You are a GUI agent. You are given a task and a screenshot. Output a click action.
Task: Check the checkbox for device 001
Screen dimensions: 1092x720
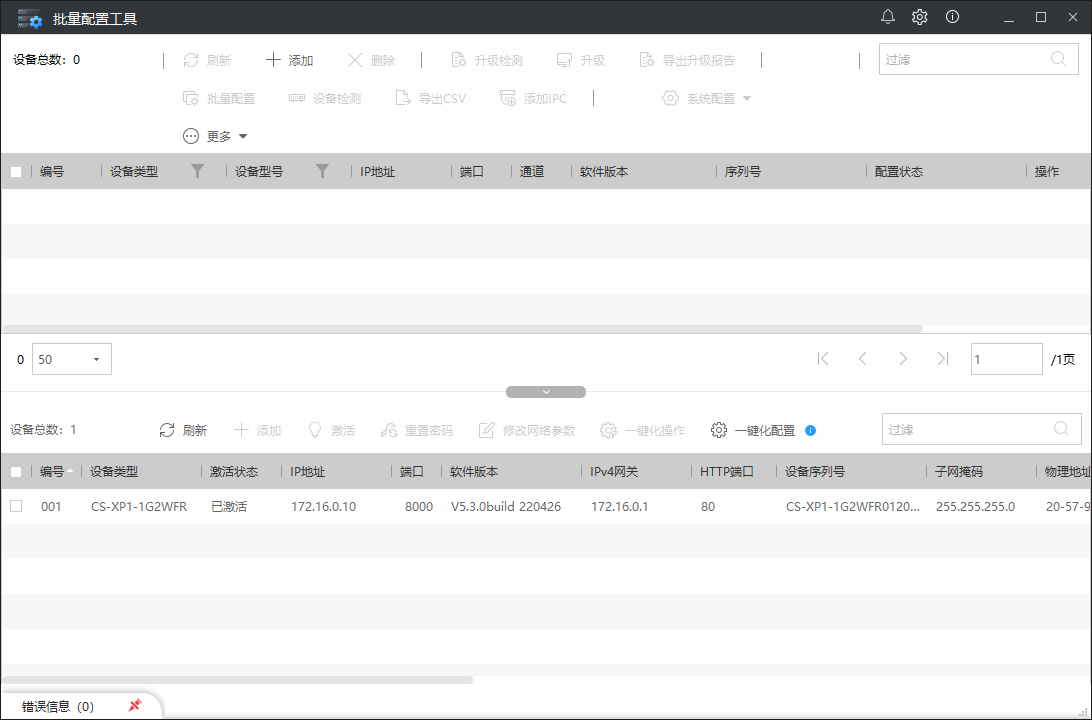point(16,506)
